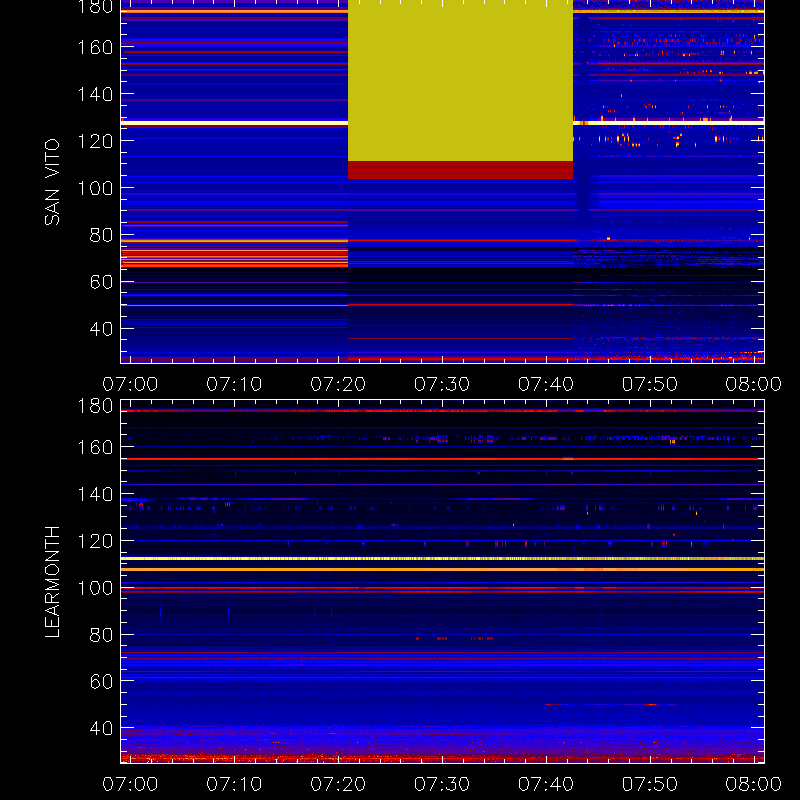
Task: Click the 08:00 time label under the San Vito plot
Action: click(x=754, y=384)
